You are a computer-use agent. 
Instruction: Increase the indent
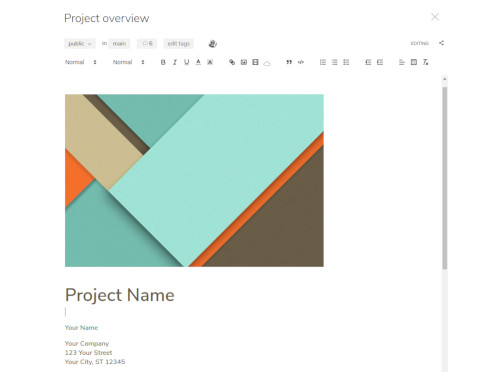(380, 62)
